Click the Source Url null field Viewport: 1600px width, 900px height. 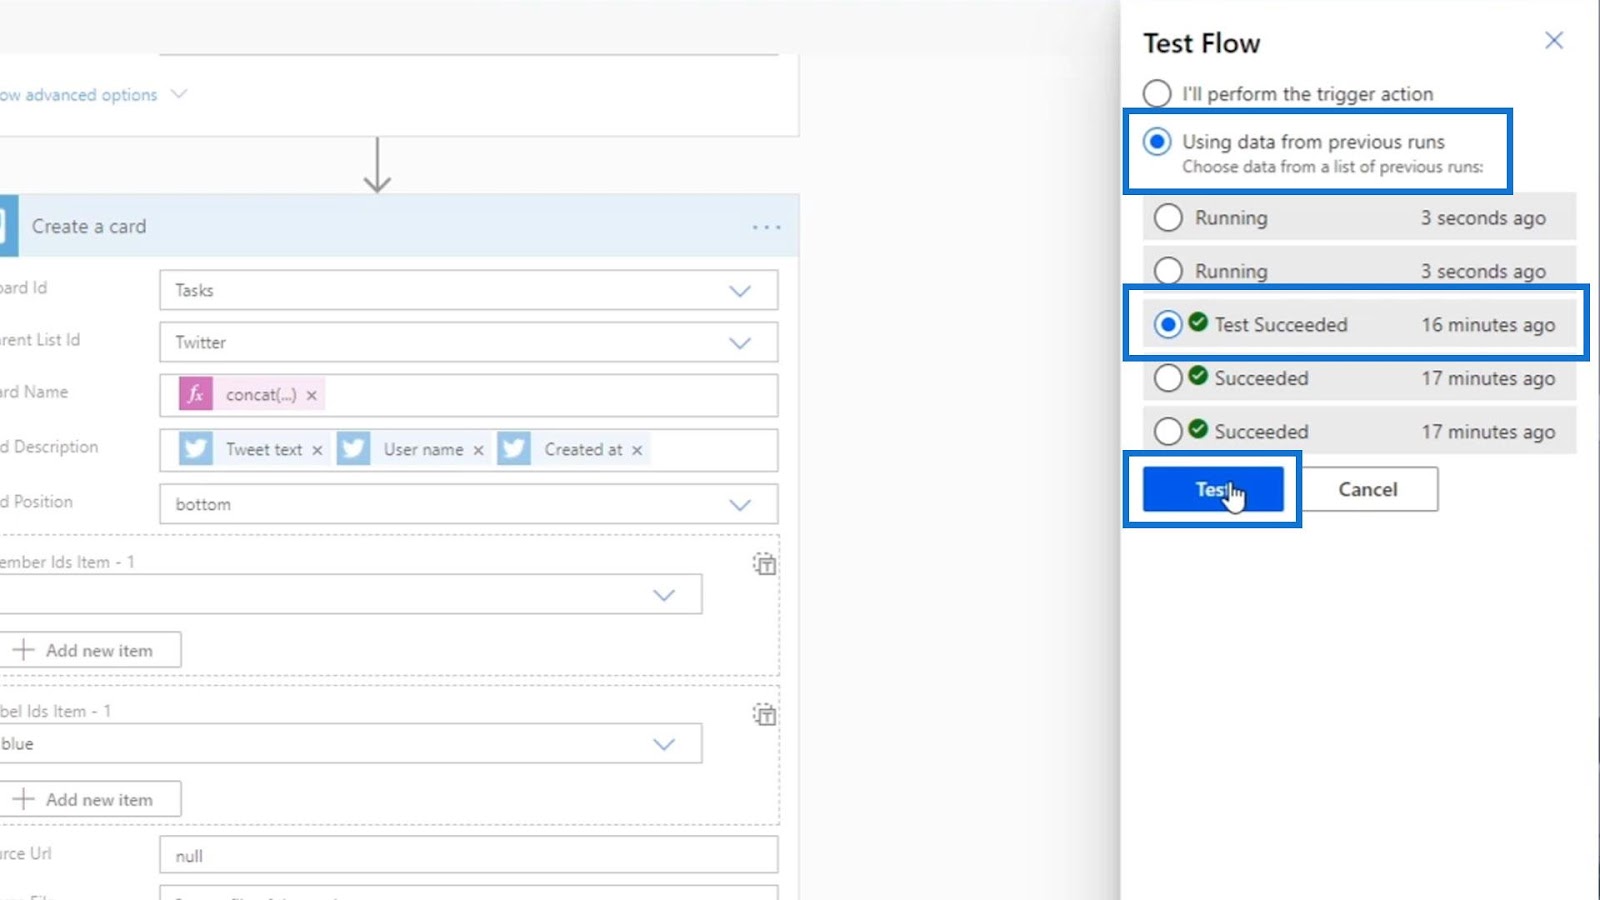[x=468, y=856]
